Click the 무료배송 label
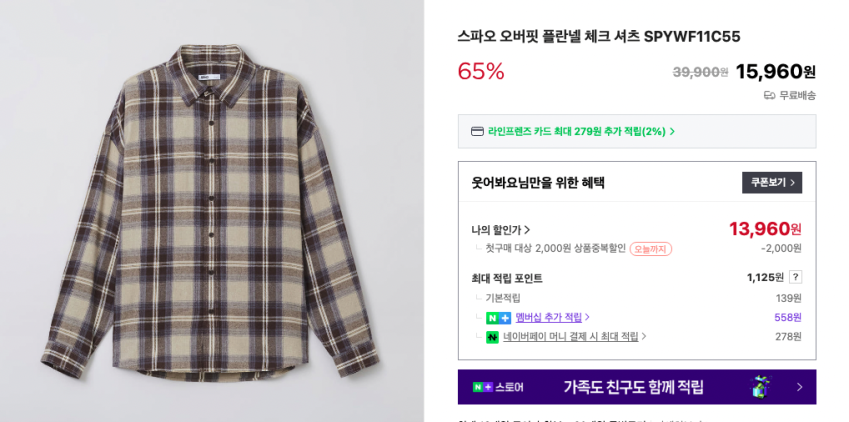849x422 pixels. [797, 95]
